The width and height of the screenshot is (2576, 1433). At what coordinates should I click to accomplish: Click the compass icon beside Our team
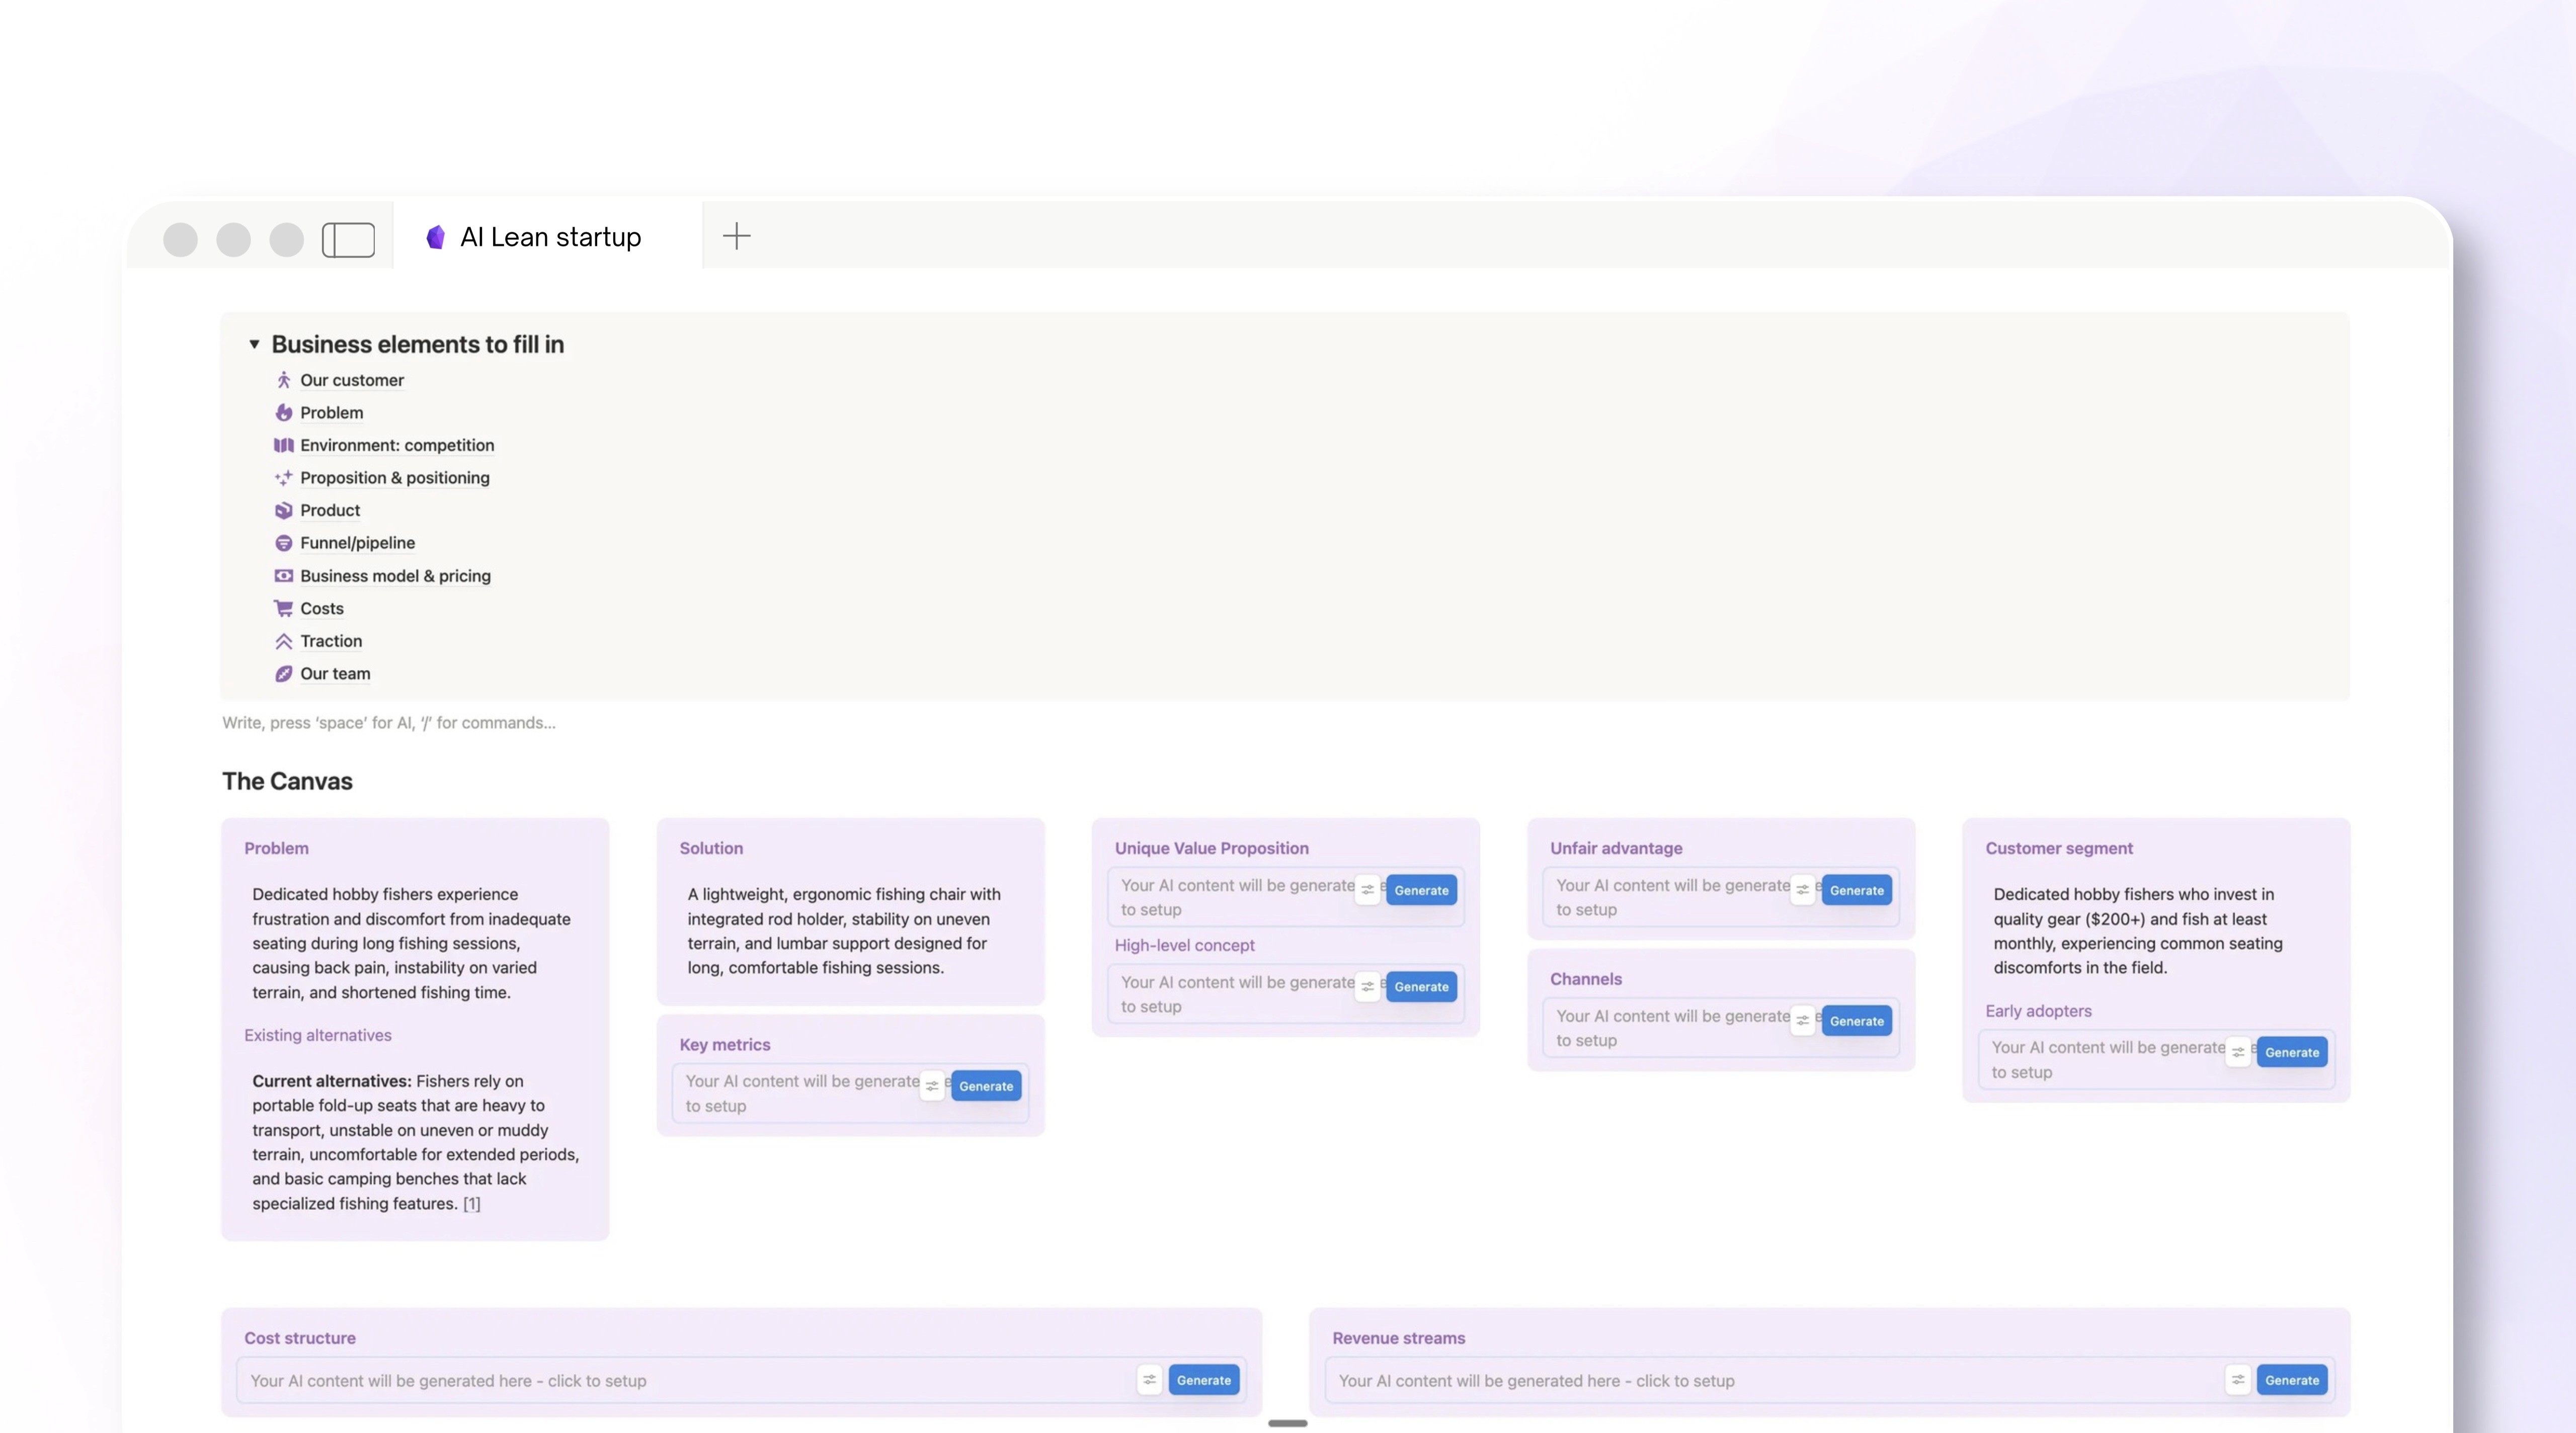[x=284, y=674]
